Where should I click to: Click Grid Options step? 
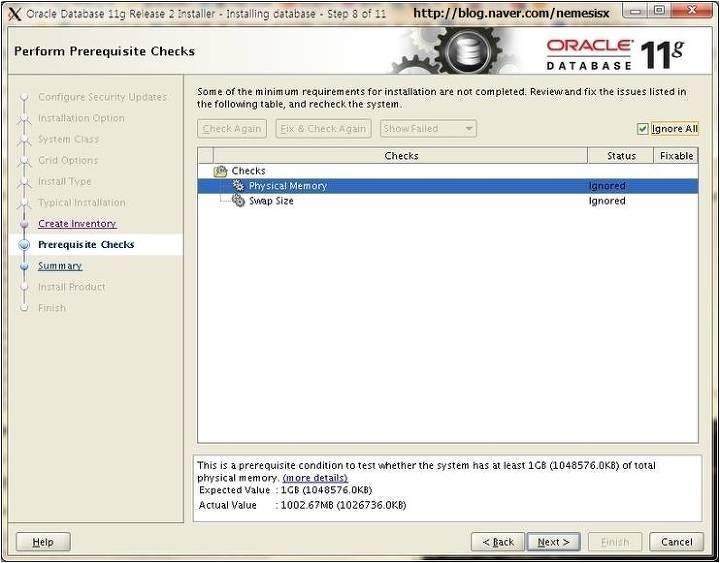(68, 160)
